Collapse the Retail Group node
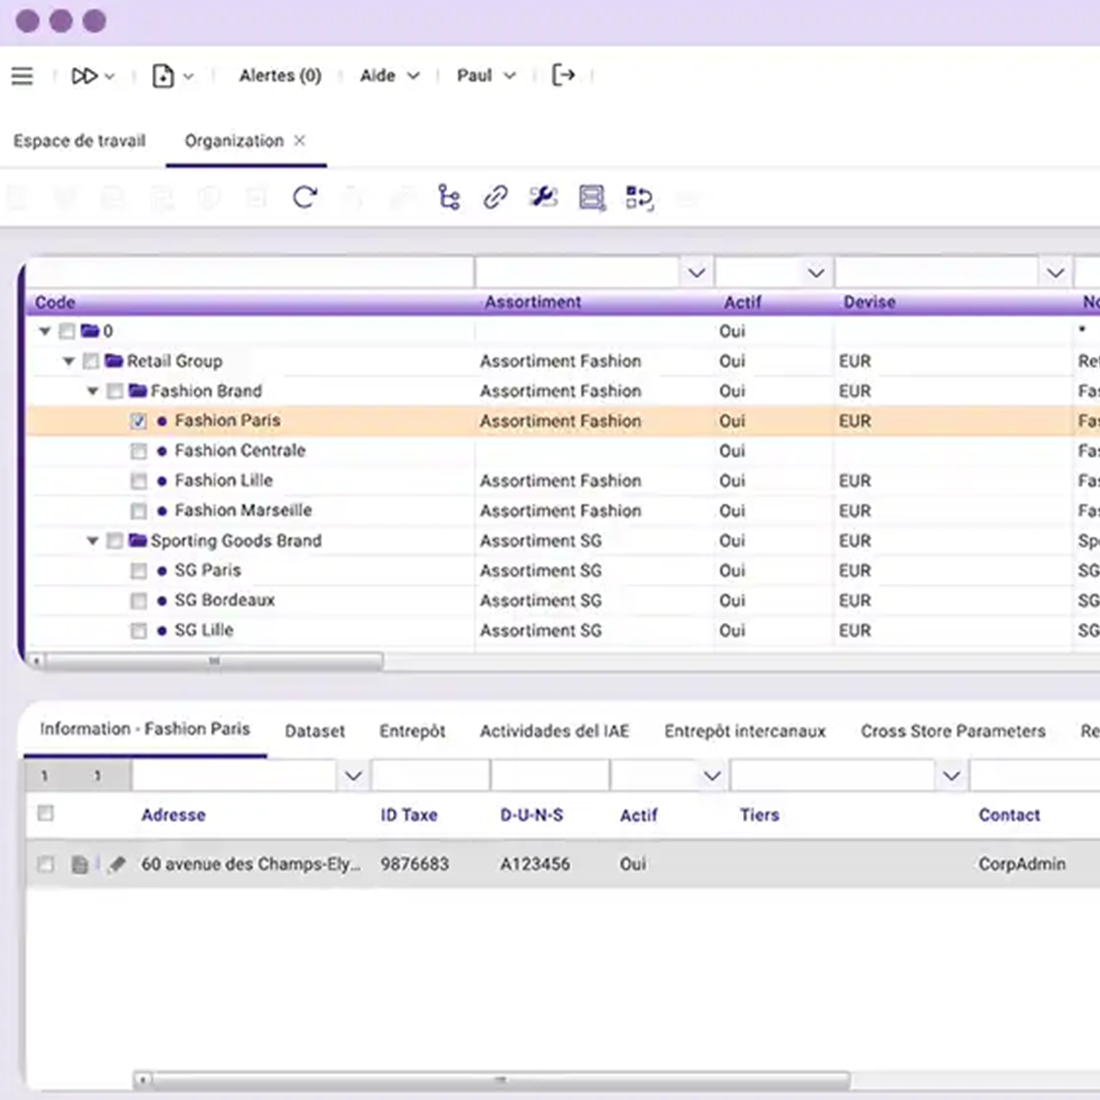This screenshot has height=1100, width=1100. 69,361
